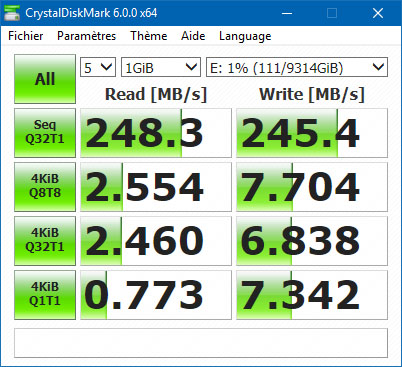Viewport: 402px width, 367px height.
Task: Run the 4KiB Q32T1 benchmark
Action: [x=45, y=241]
